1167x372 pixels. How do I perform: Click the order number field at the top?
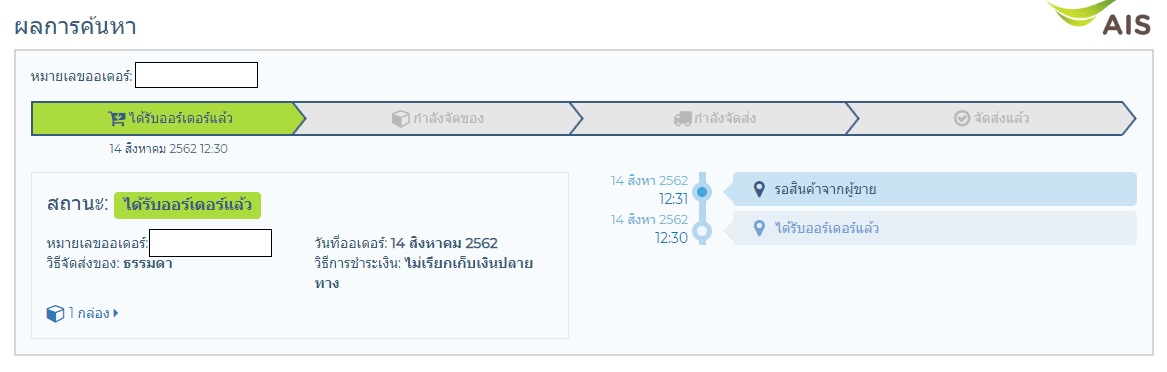coord(196,75)
